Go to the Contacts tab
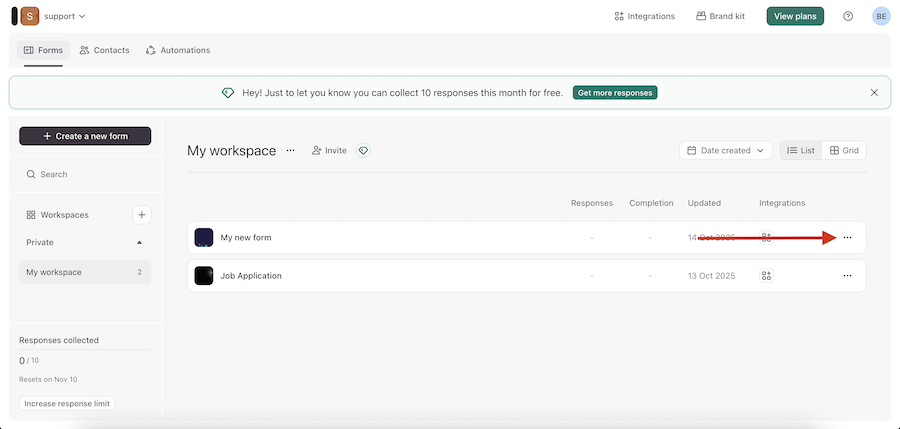The image size is (900, 429). coord(104,50)
